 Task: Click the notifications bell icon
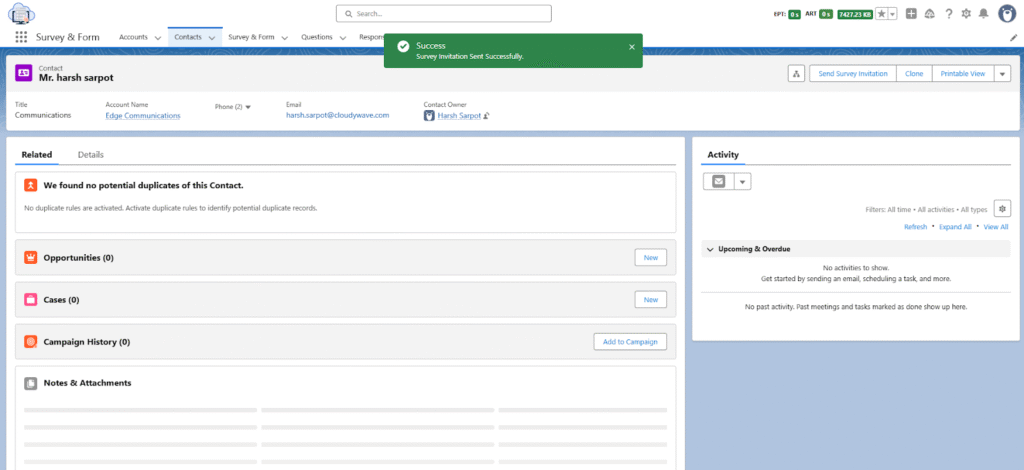[983, 13]
